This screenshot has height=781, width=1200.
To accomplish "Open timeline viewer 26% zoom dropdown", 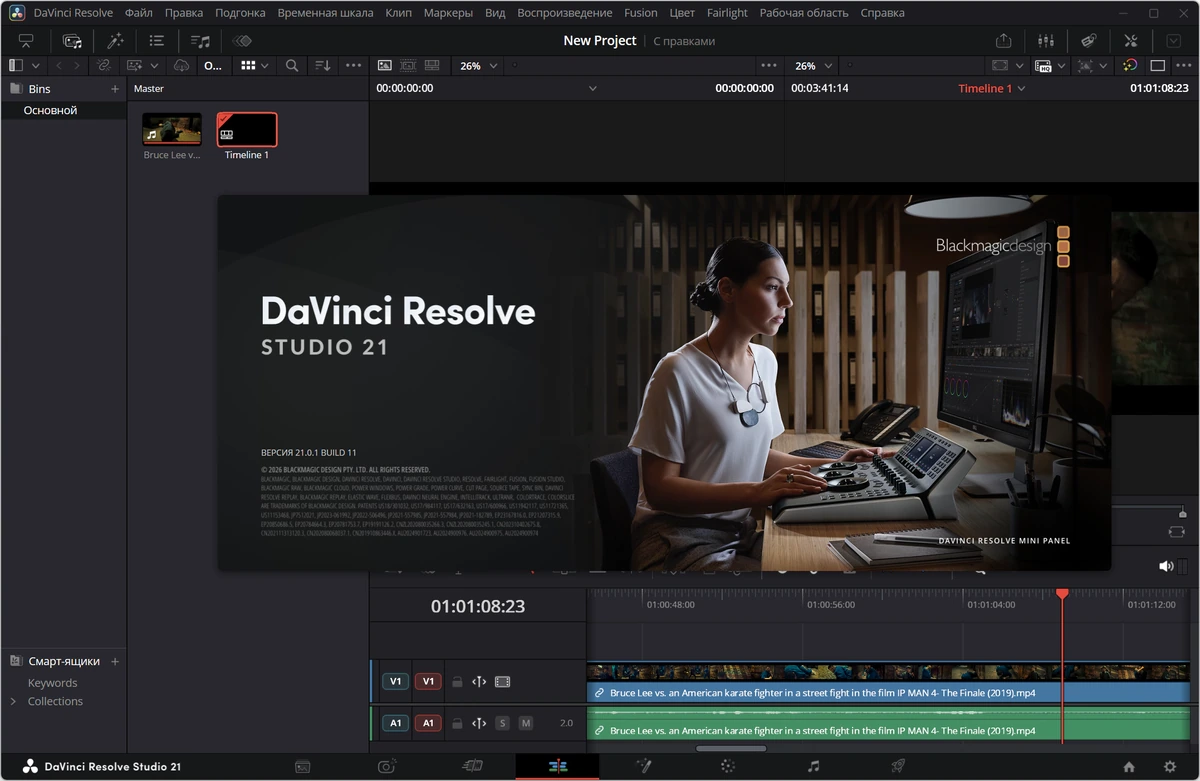I will (x=813, y=66).
